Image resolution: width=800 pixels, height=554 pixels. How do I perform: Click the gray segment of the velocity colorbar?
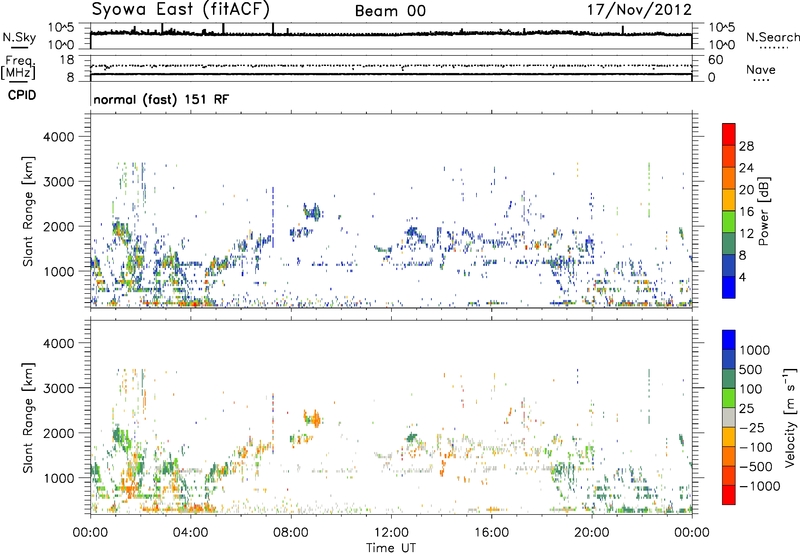click(x=729, y=418)
